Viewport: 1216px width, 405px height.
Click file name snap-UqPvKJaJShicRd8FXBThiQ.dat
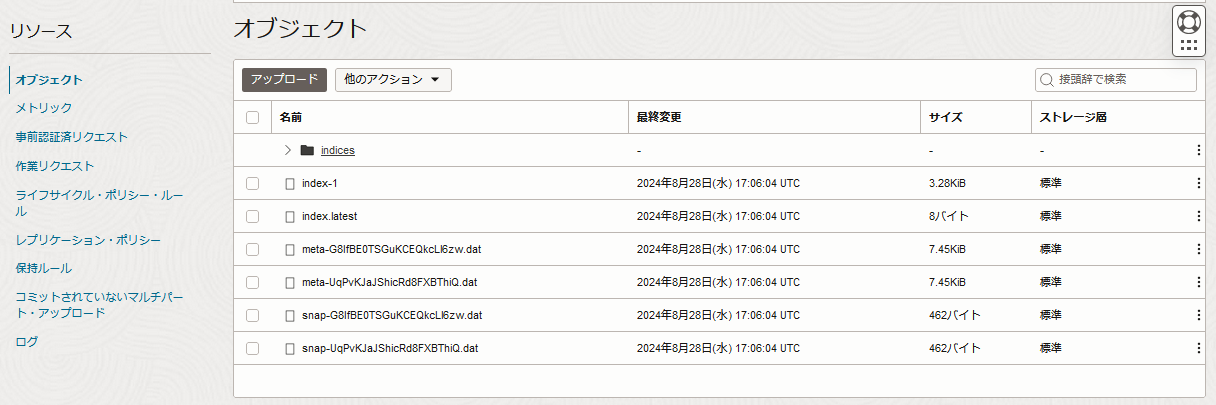click(389, 348)
